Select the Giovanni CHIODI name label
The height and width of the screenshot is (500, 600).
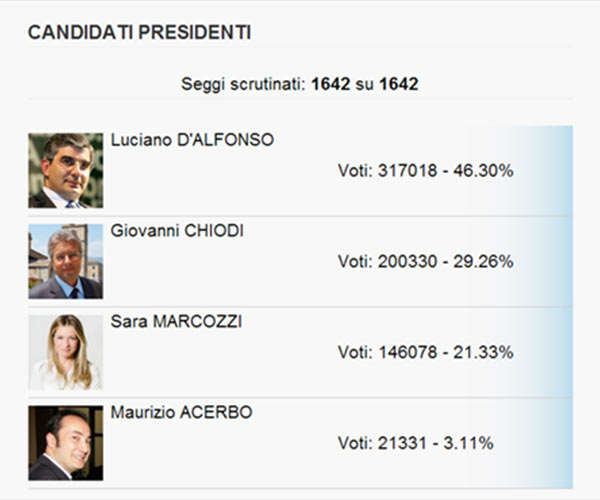[177, 231]
